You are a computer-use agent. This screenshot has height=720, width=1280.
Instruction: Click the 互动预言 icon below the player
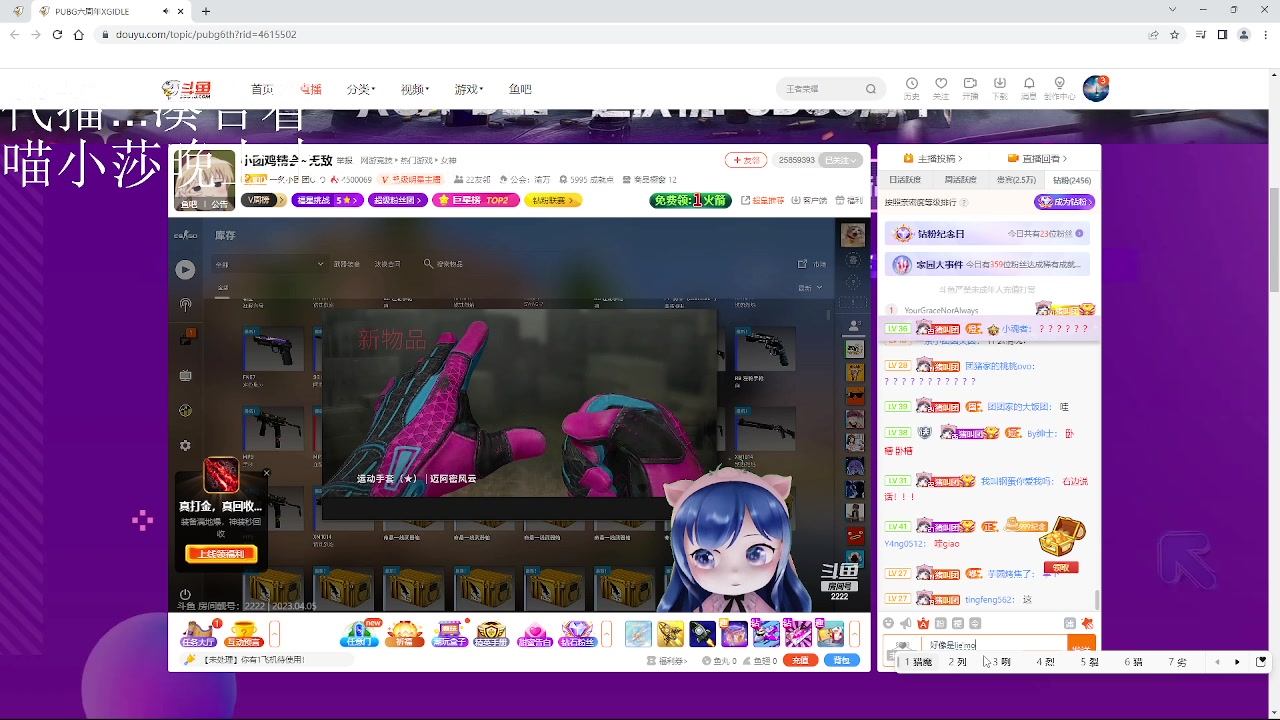[x=243, y=633]
